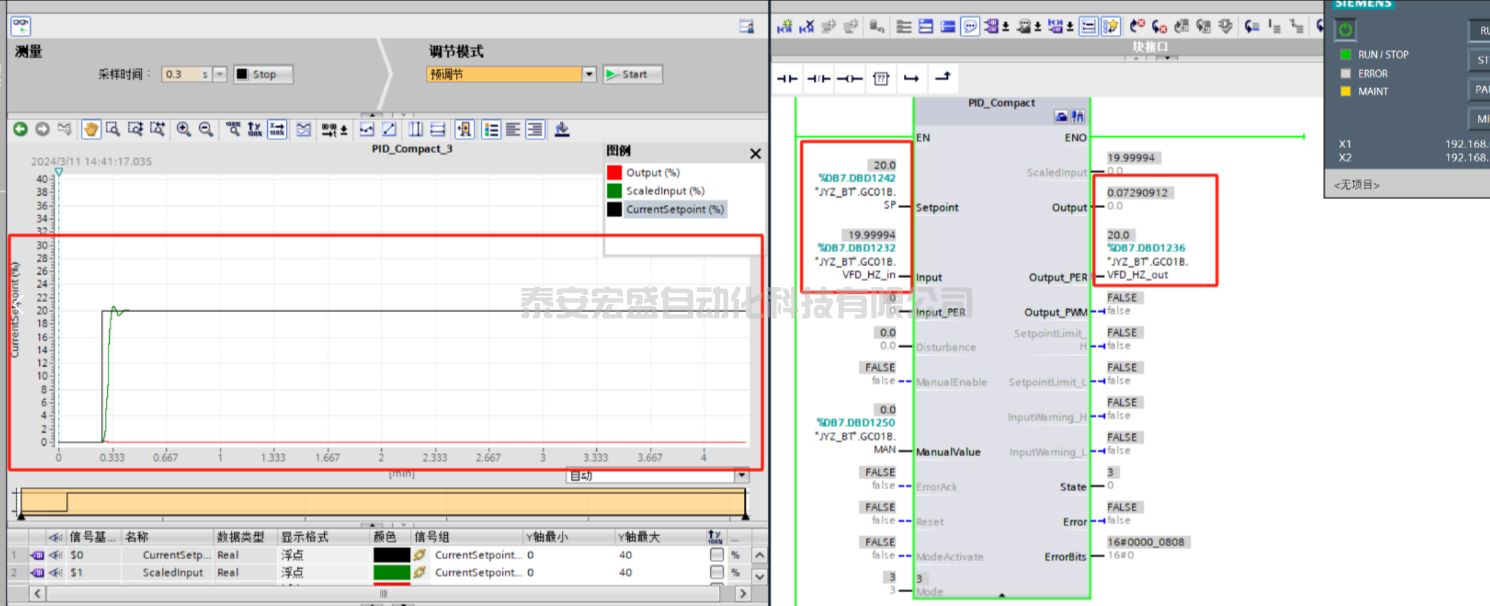Open the tuning mode dropdown
This screenshot has height=606, width=1490.
[589, 74]
